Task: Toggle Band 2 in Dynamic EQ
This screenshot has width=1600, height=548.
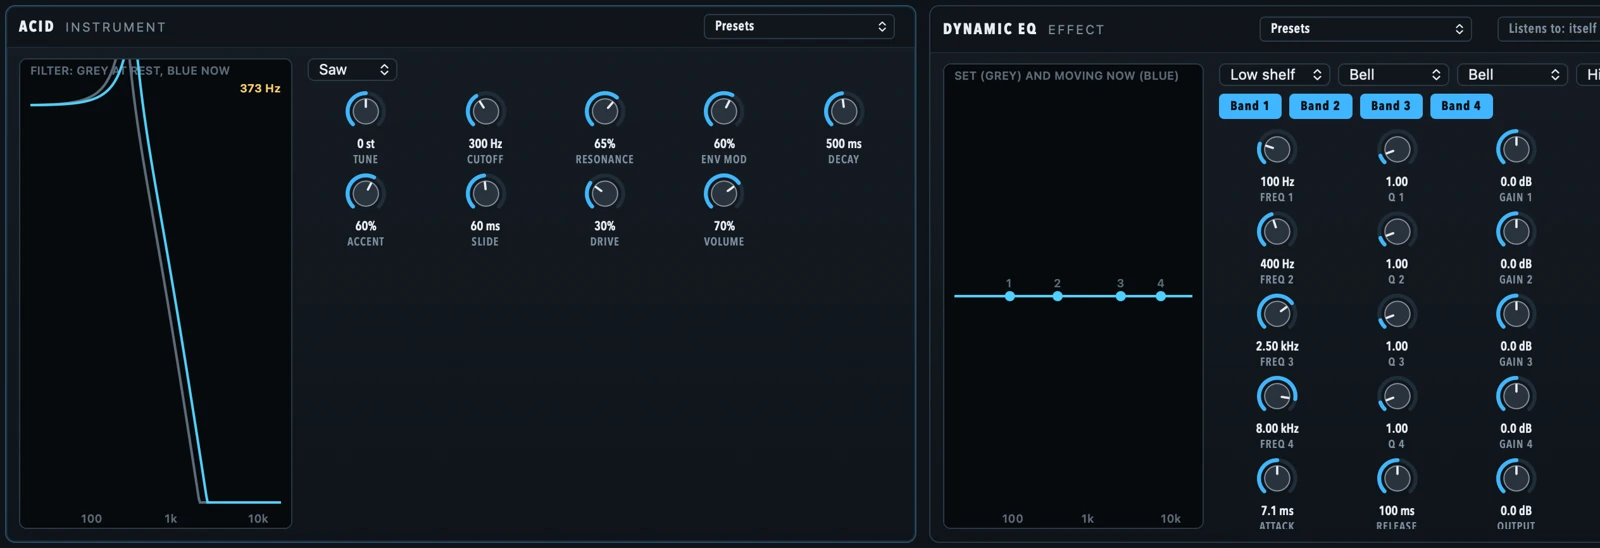Action: pyautogui.click(x=1320, y=106)
